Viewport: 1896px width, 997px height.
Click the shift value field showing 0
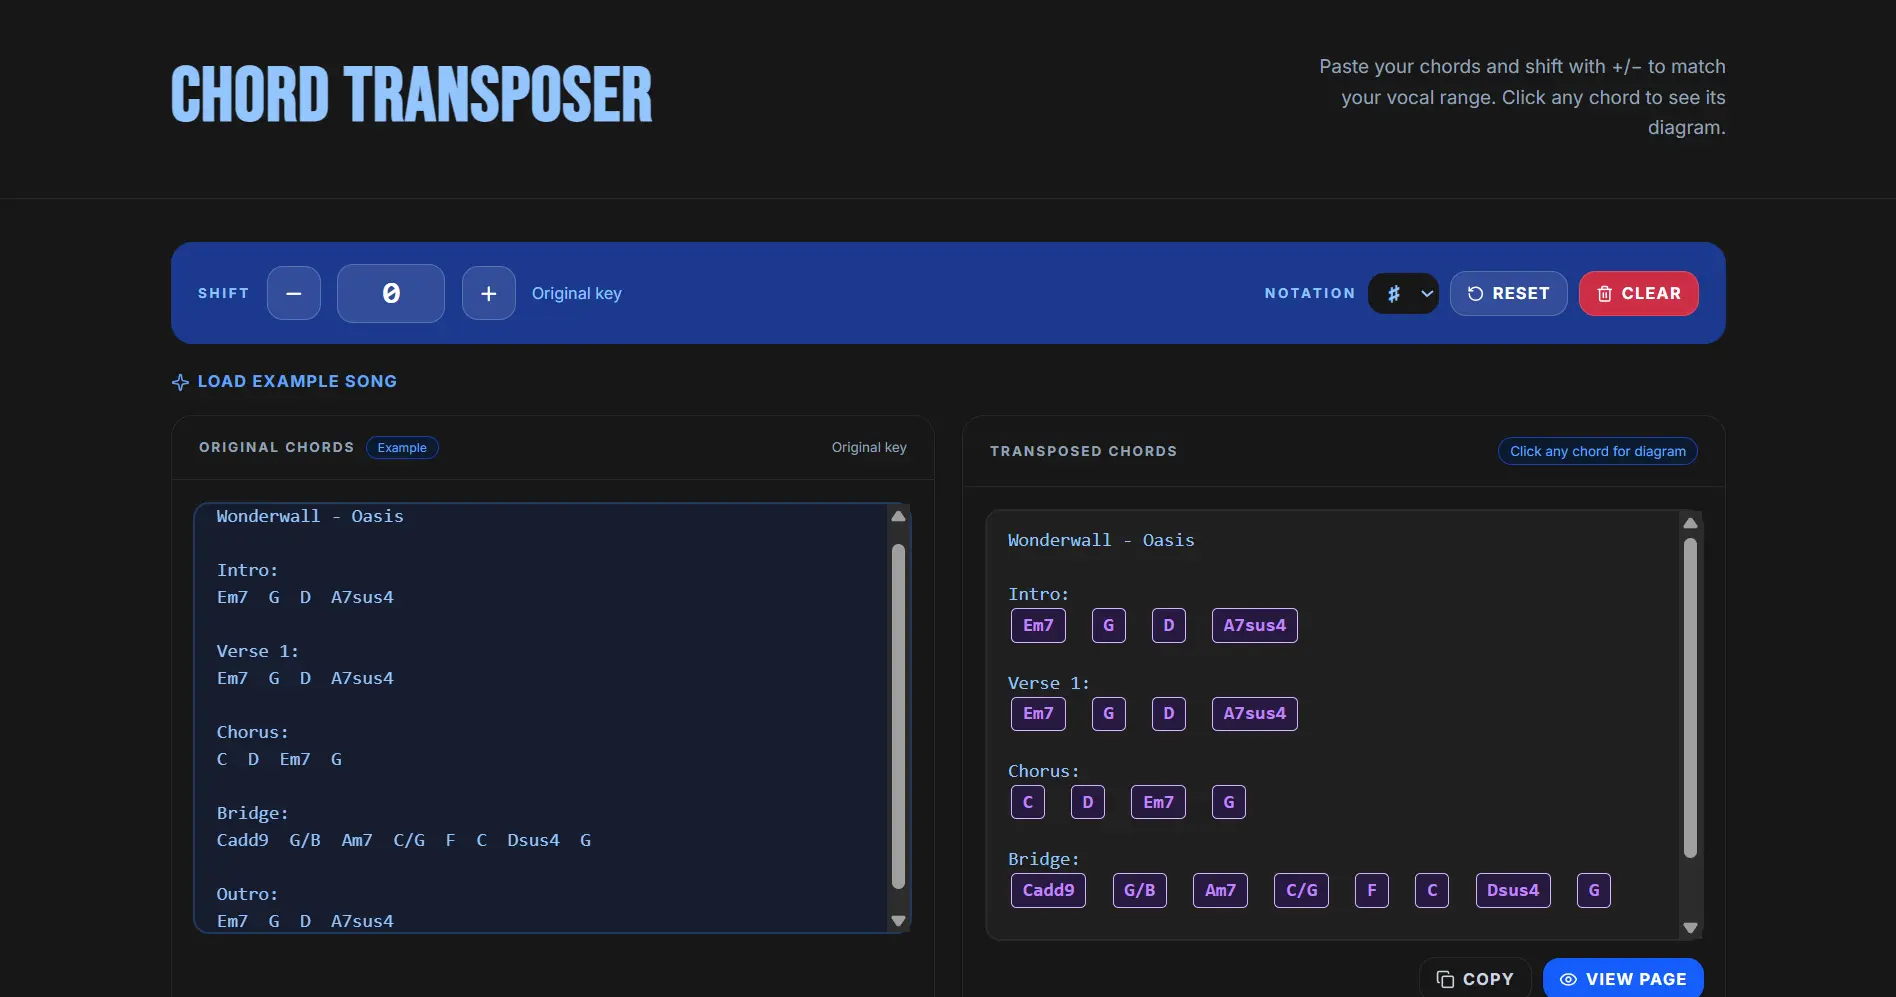coord(391,293)
